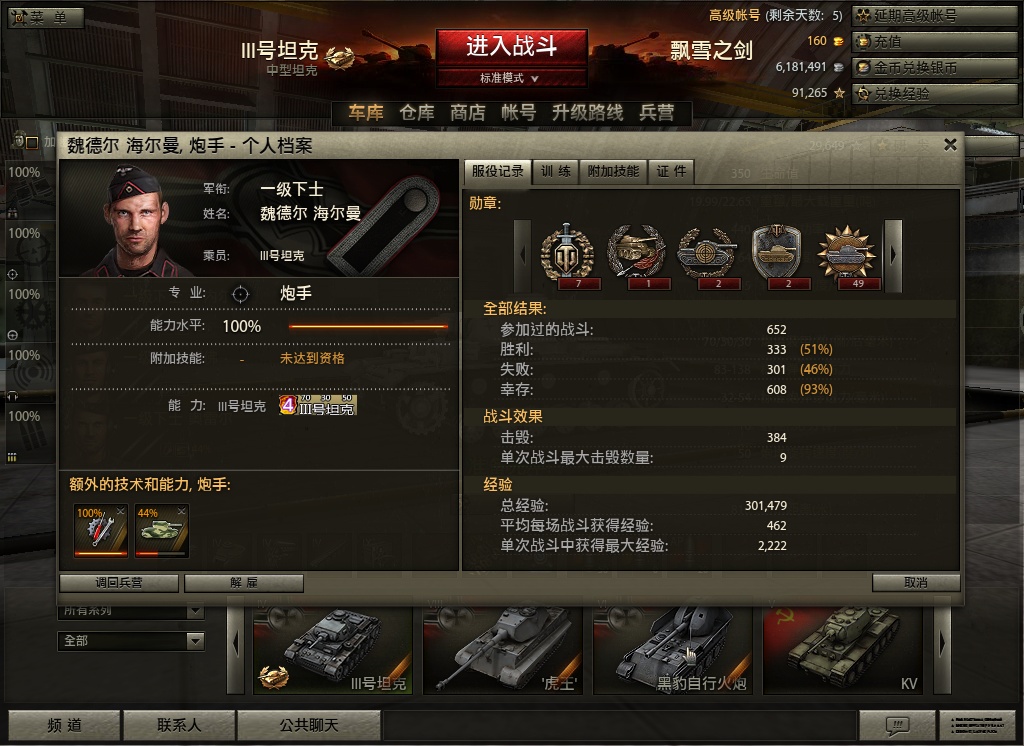Click the gold top-up coin icon
1024x746 pixels.
863,42
